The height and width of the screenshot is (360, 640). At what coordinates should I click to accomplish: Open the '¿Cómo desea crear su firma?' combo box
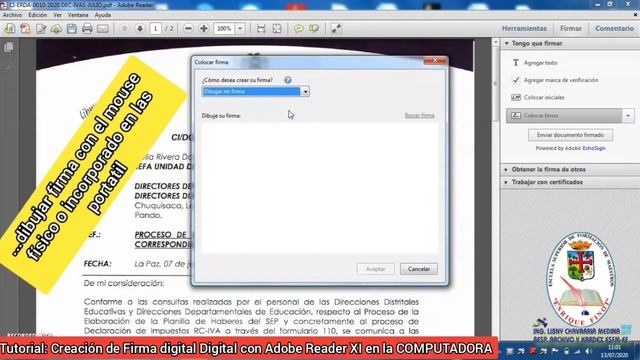[x=256, y=91]
